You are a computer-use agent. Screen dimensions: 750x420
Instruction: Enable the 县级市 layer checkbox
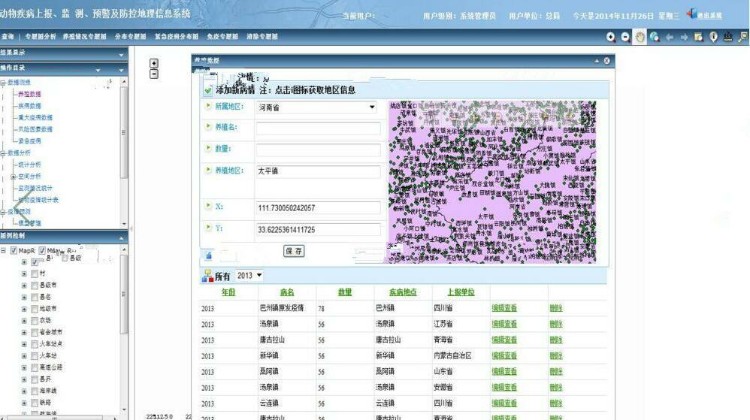pos(34,286)
